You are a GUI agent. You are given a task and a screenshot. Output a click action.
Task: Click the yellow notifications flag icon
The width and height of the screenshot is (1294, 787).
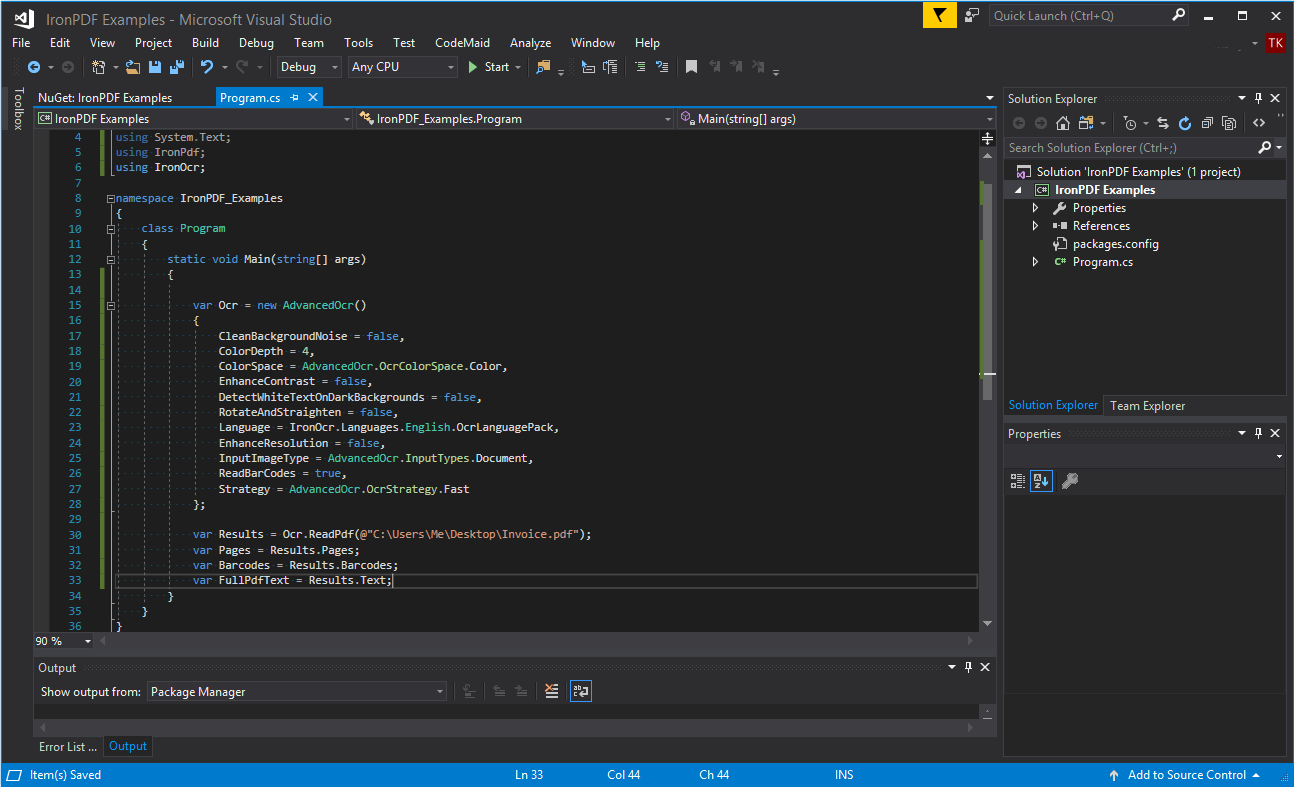point(939,15)
